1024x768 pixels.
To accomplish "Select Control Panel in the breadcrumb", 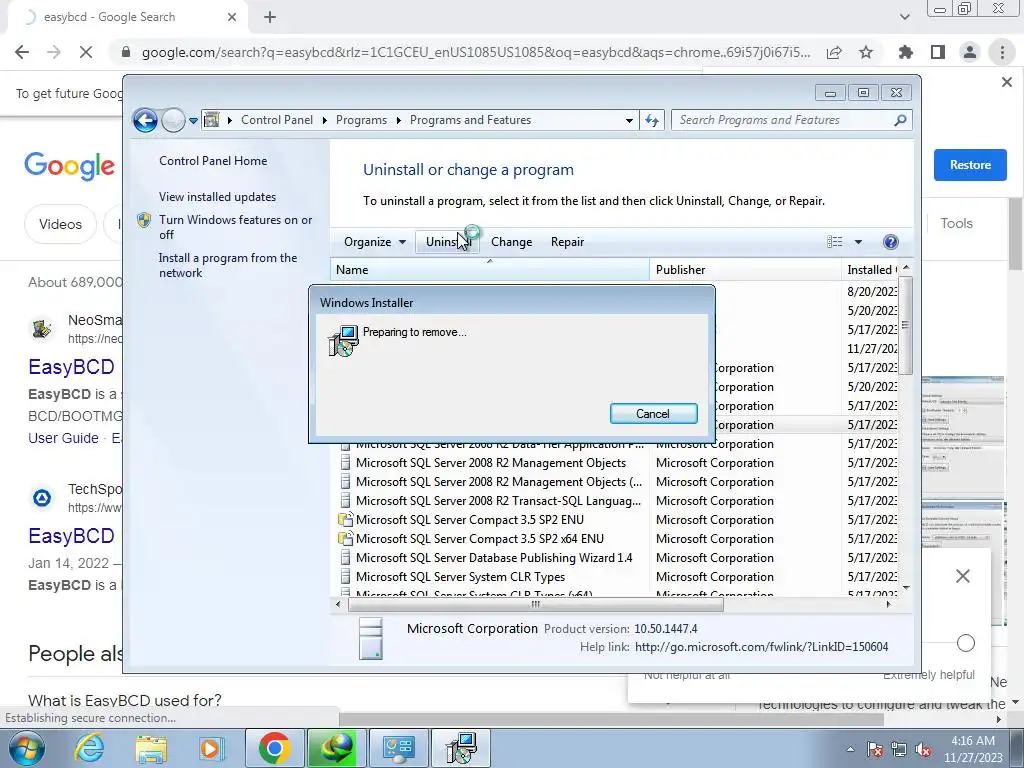I will pos(277,120).
